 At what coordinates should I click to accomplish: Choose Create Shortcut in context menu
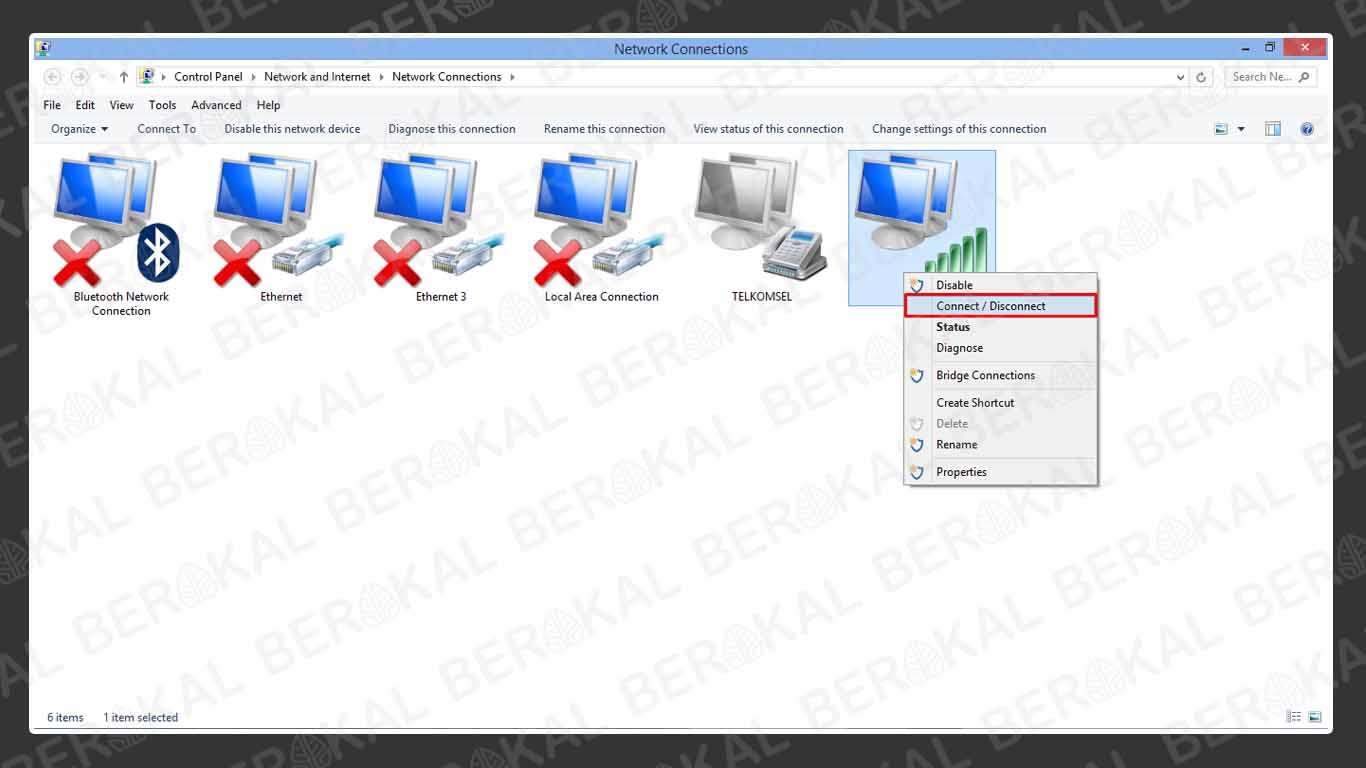1000,402
